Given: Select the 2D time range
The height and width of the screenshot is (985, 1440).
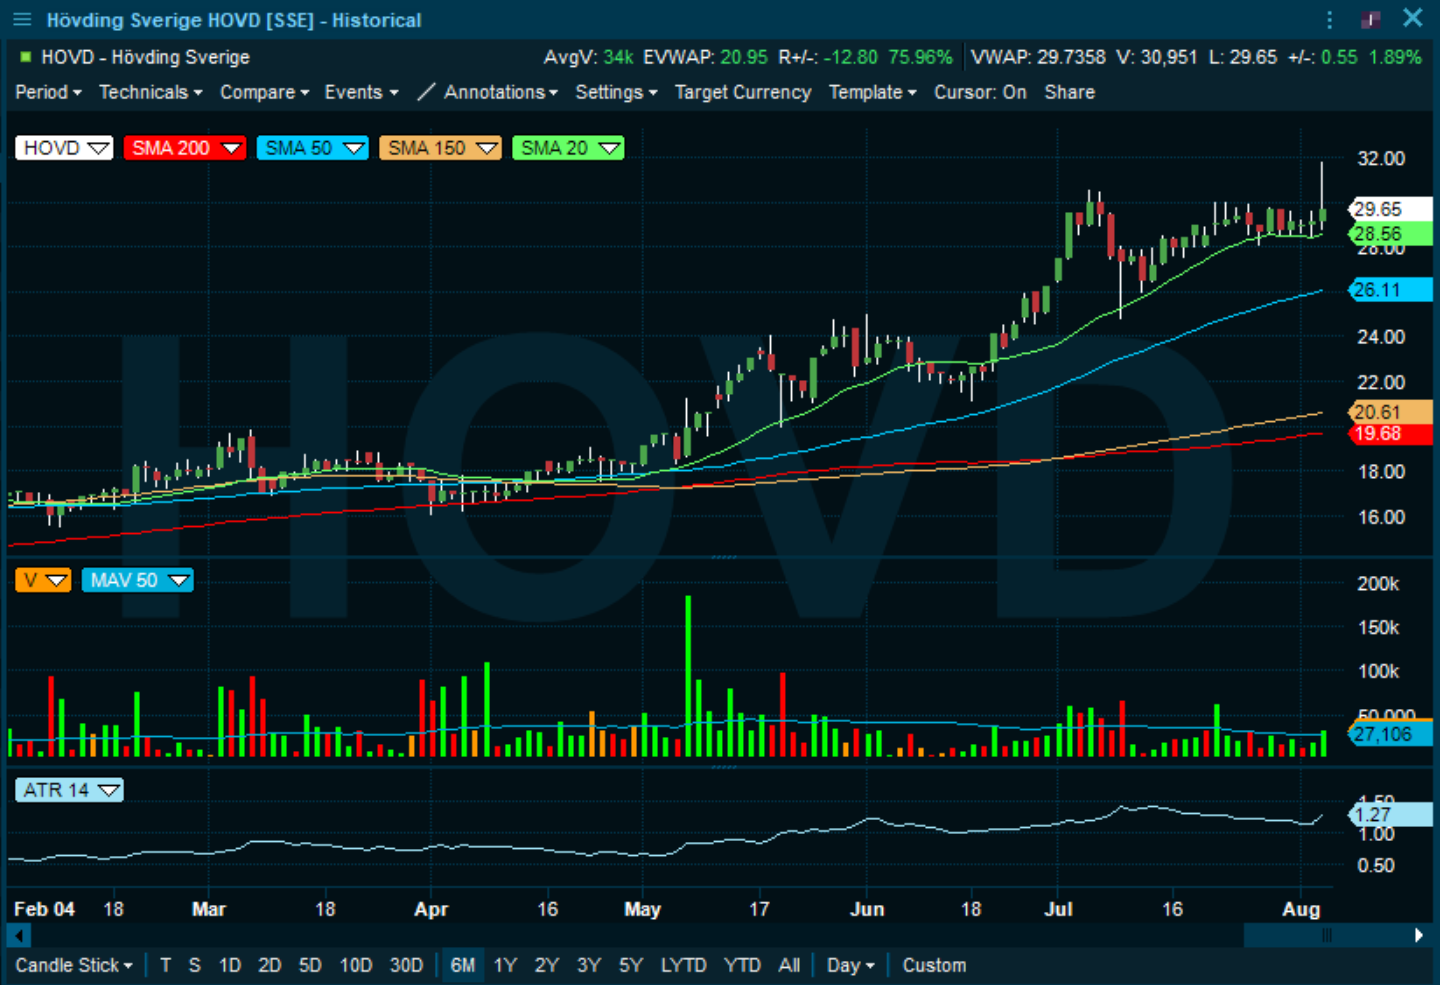Looking at the screenshot, I should [270, 965].
